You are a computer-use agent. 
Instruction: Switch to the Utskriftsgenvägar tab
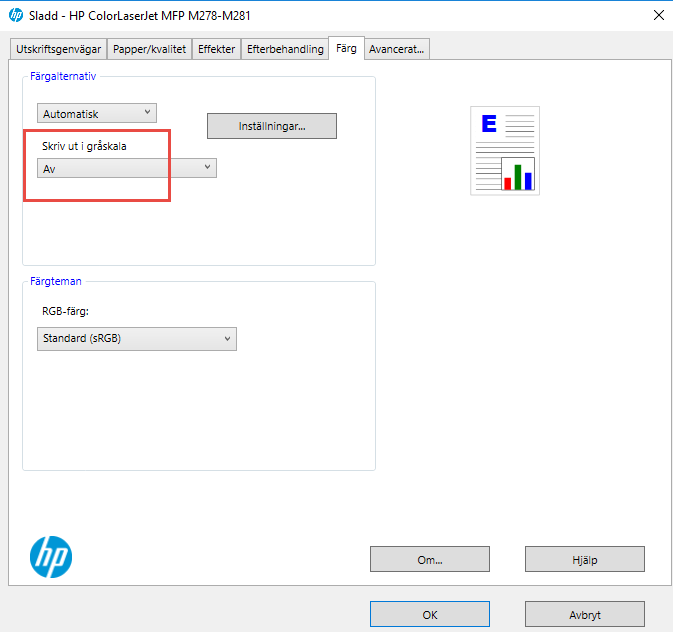click(x=58, y=49)
